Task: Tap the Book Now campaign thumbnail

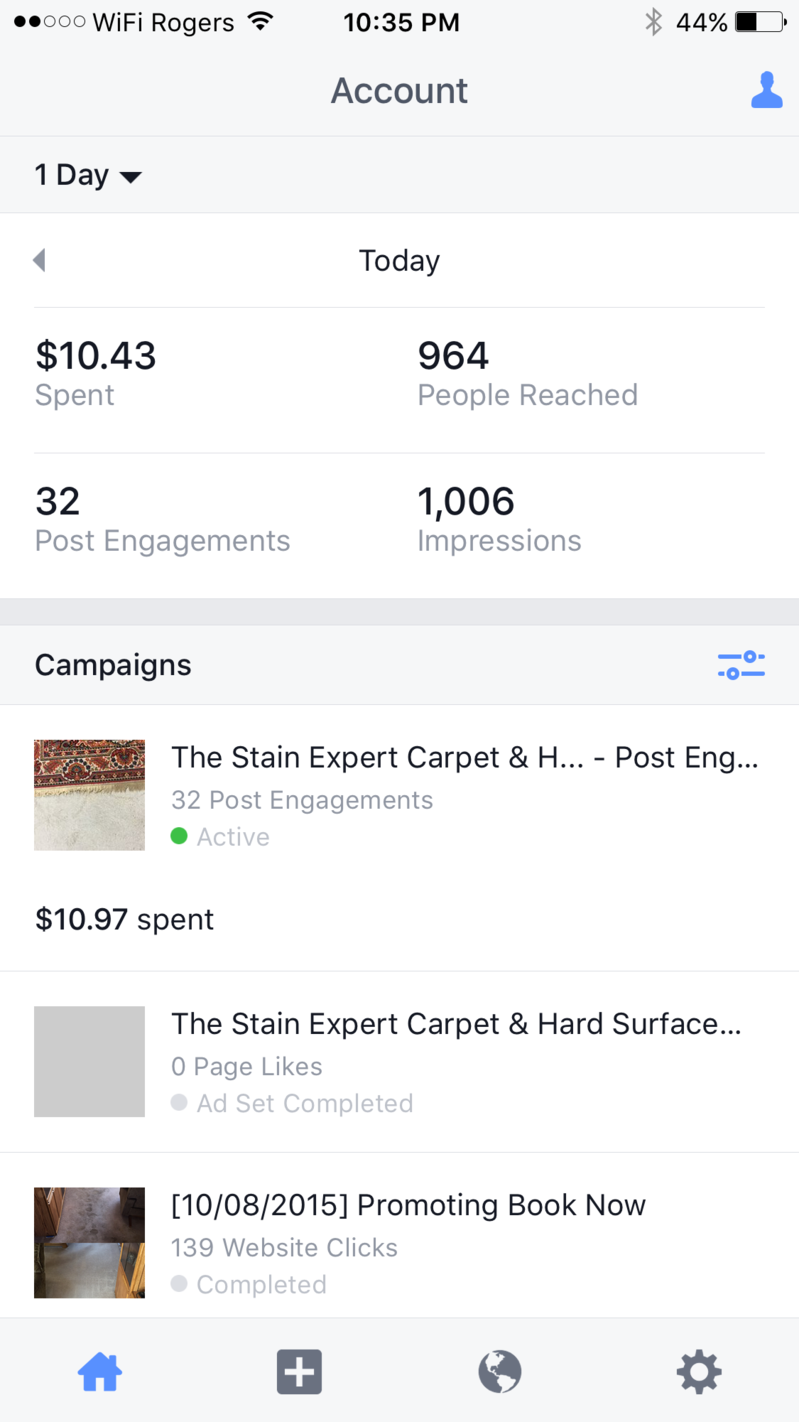Action: 89,1242
